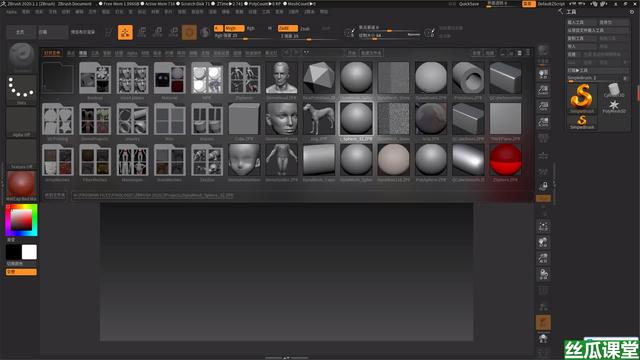
Task: Click 新建文件夹 new folder button
Action: click(x=371, y=53)
